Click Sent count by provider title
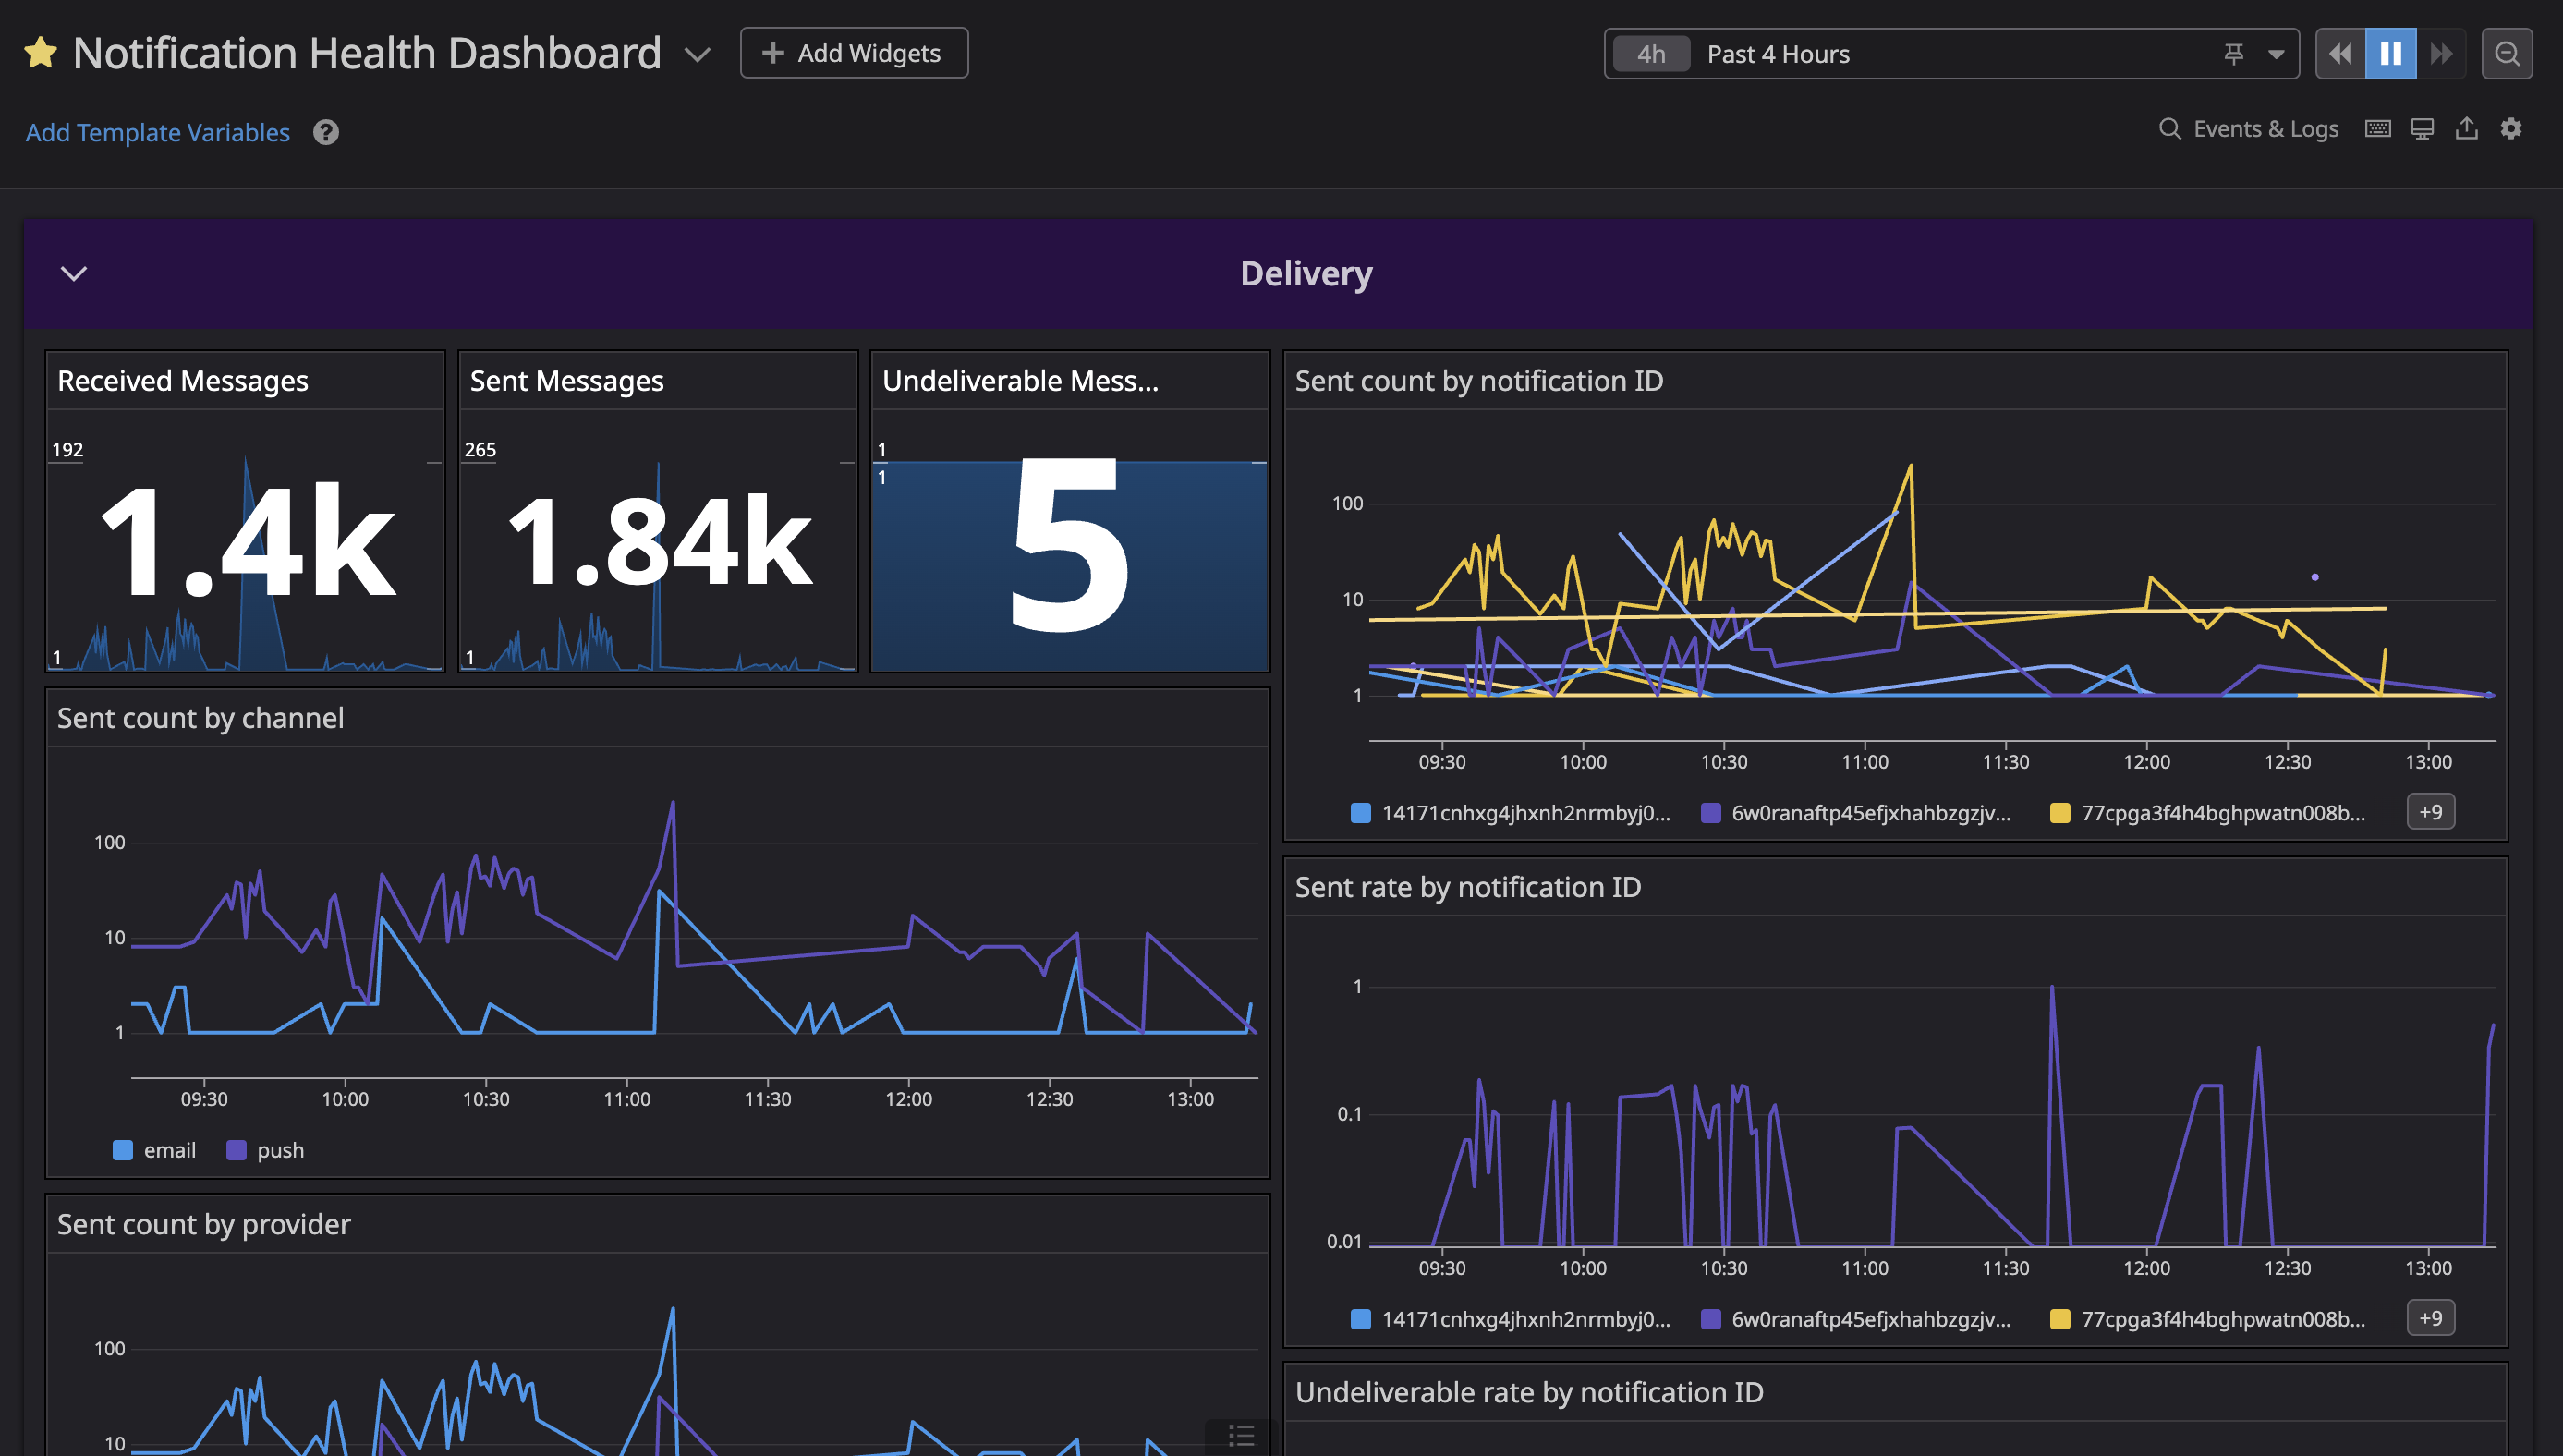 [x=204, y=1224]
